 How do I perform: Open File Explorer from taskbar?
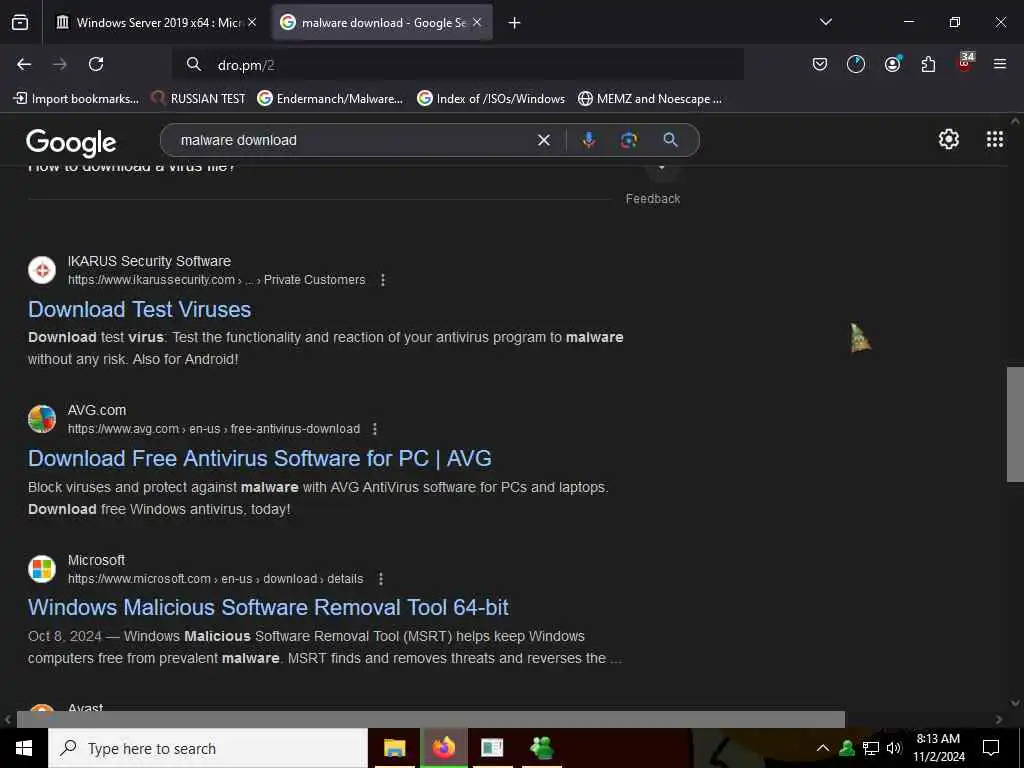394,748
